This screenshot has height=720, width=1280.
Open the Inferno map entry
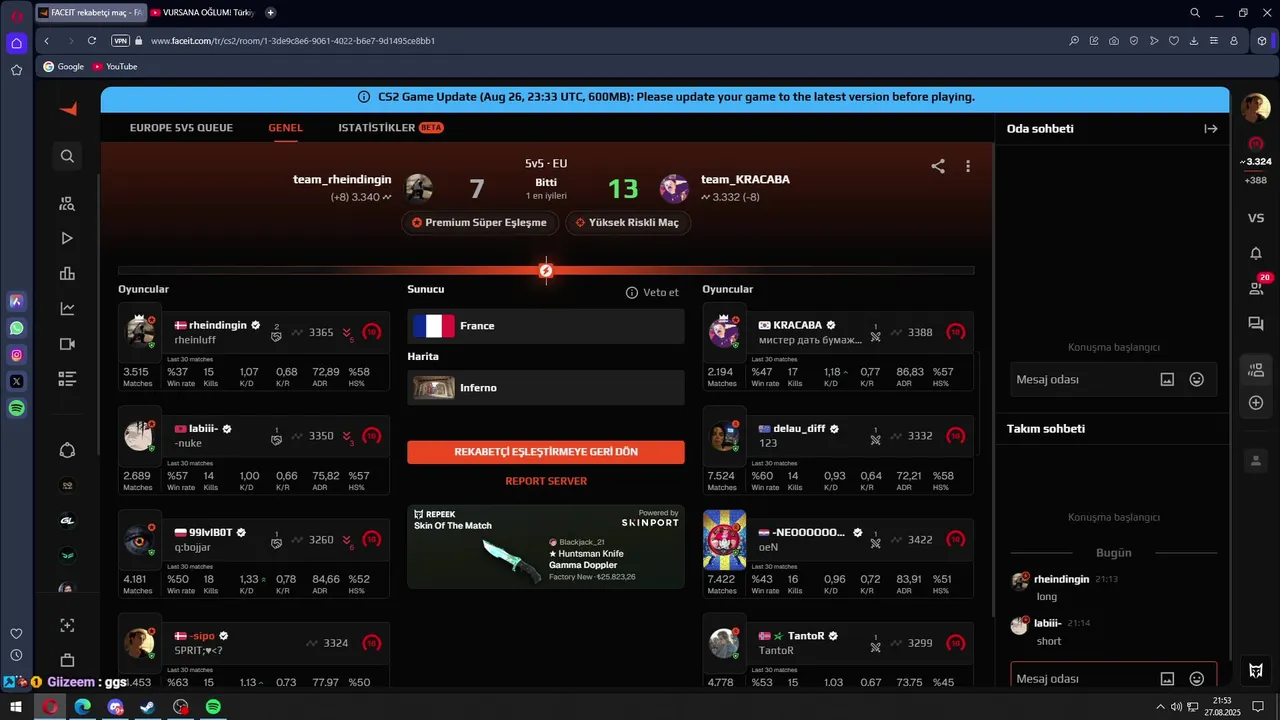coord(546,388)
